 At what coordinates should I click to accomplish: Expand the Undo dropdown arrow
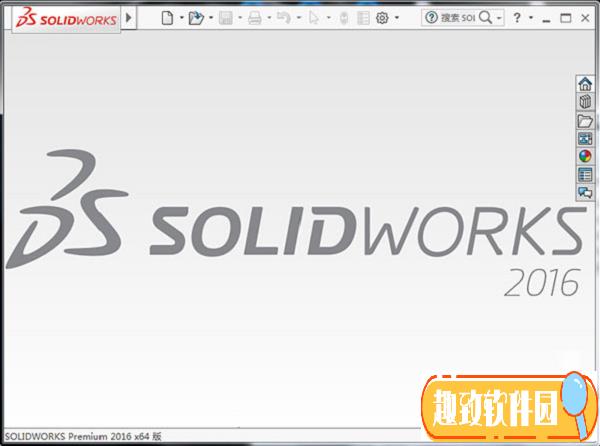[x=299, y=18]
